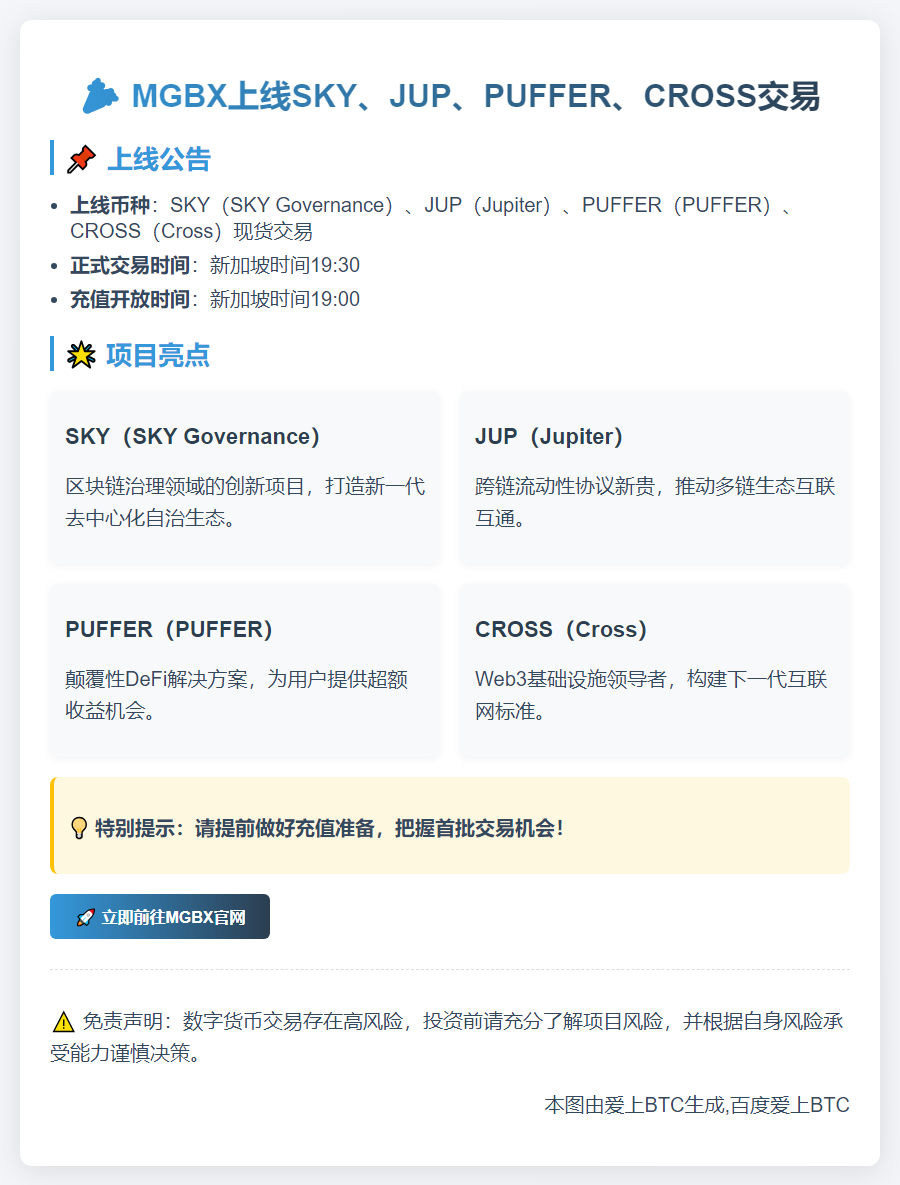
Task: Click the 免责声明 disclaimer paragraph
Action: click(x=447, y=1037)
